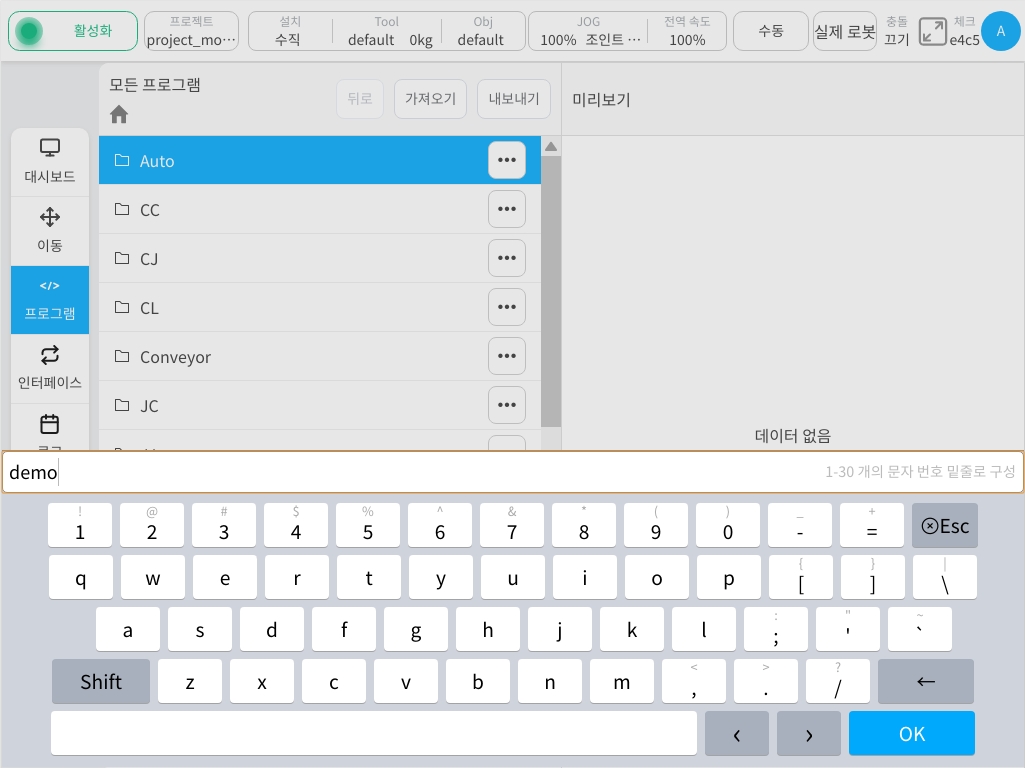Select the 프로그램 sidebar tab
The image size is (1025, 768).
50,300
